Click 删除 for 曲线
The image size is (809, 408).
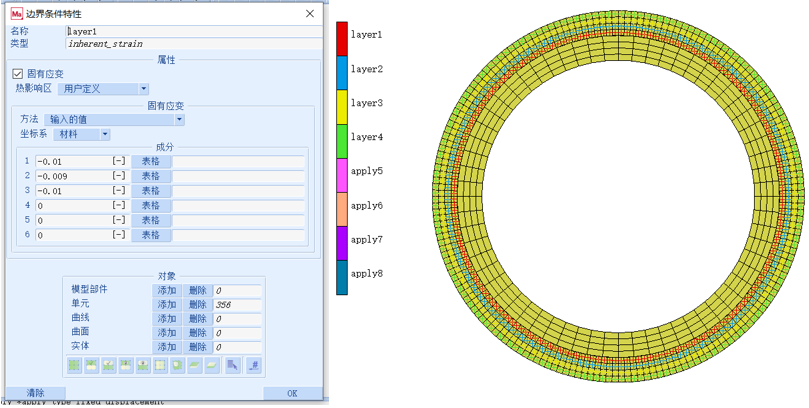click(198, 319)
